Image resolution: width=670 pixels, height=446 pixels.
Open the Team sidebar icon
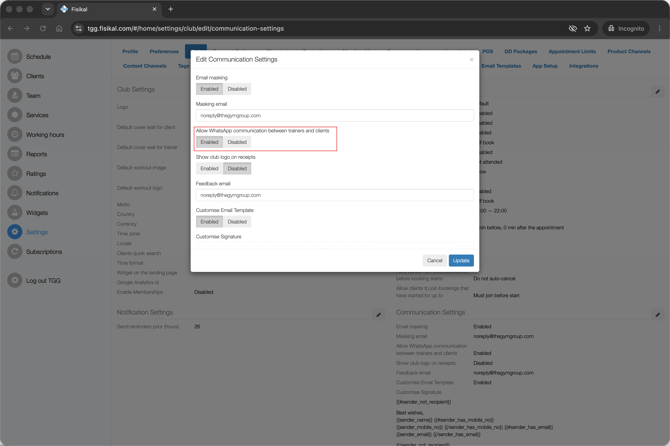[x=15, y=96]
